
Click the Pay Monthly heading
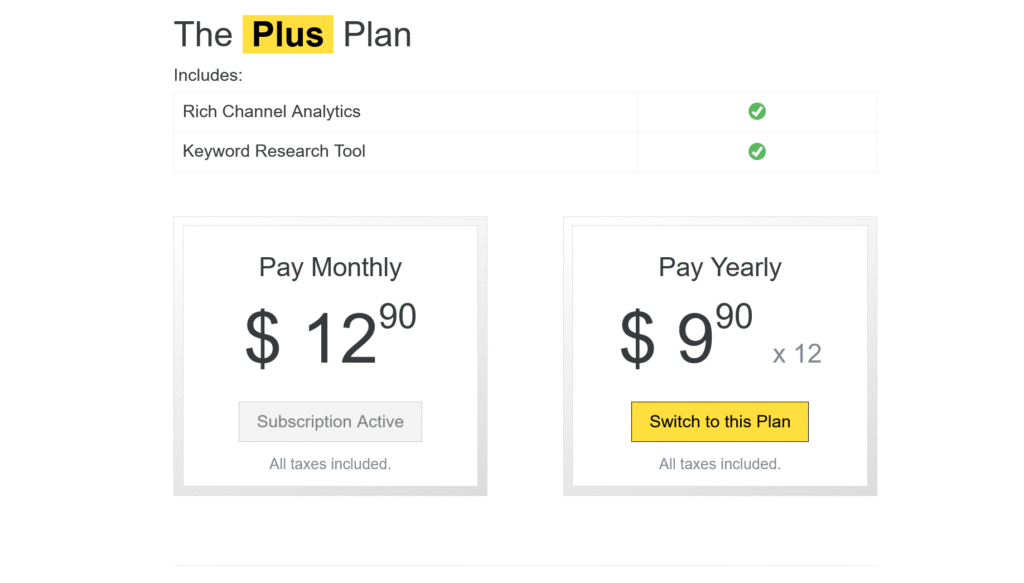point(330,268)
